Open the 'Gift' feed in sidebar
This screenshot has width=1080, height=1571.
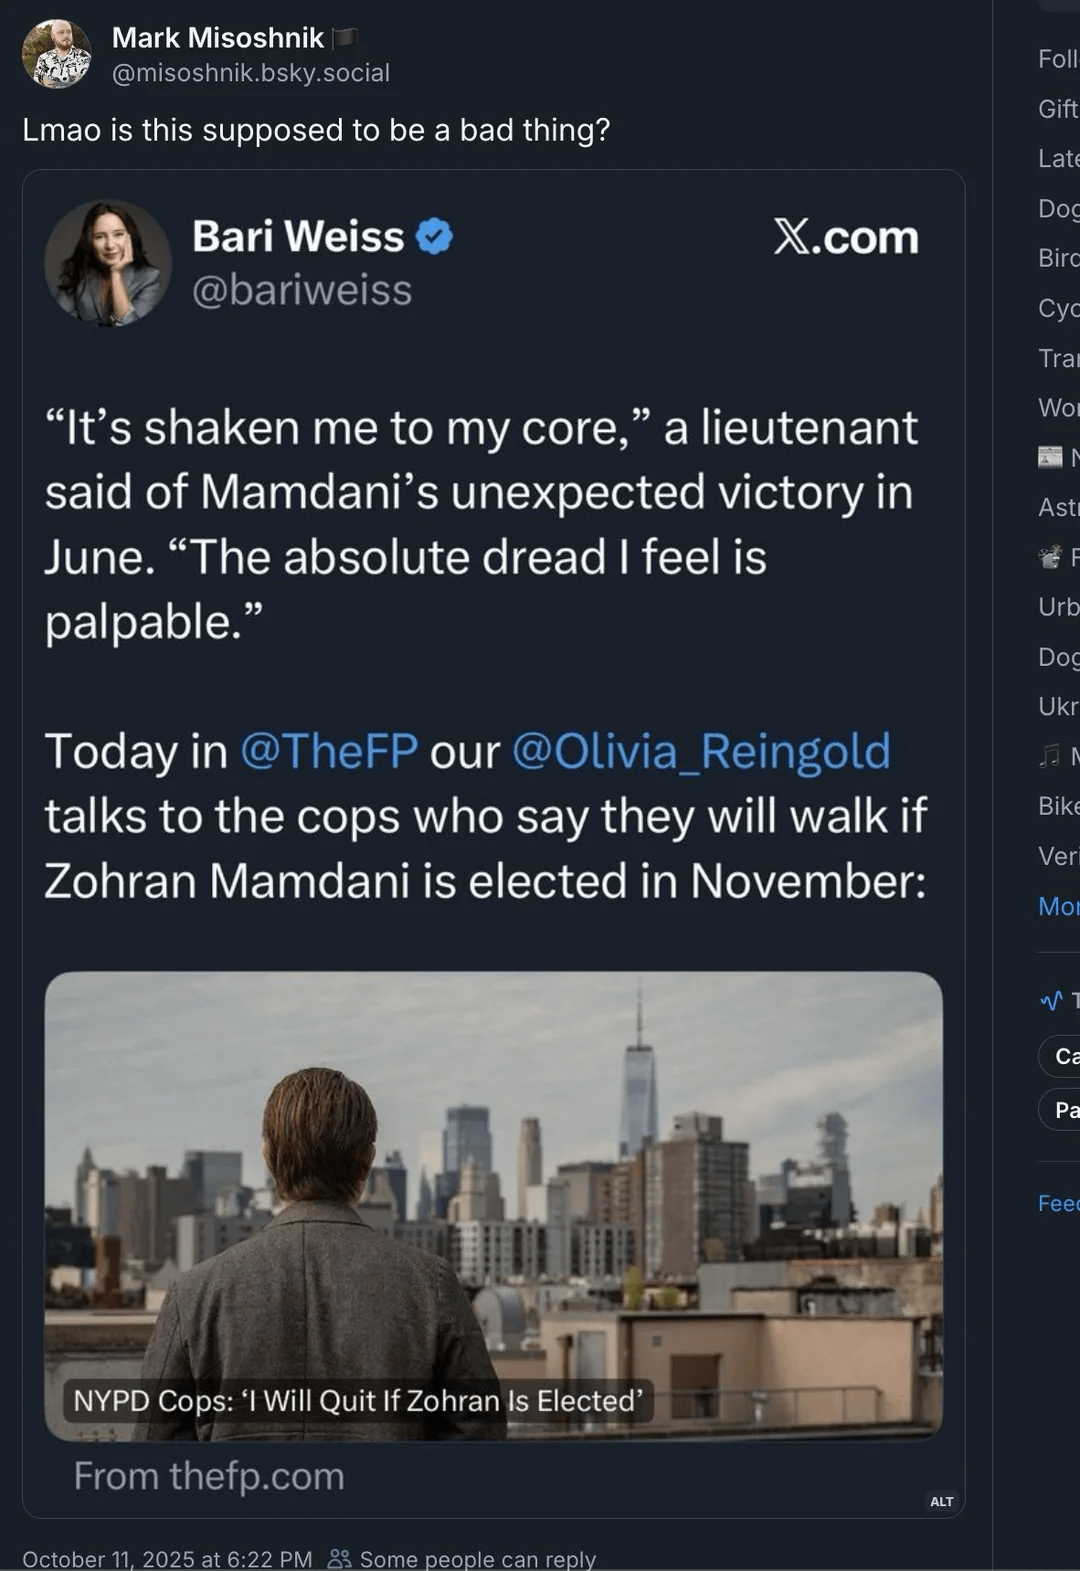[1058, 108]
